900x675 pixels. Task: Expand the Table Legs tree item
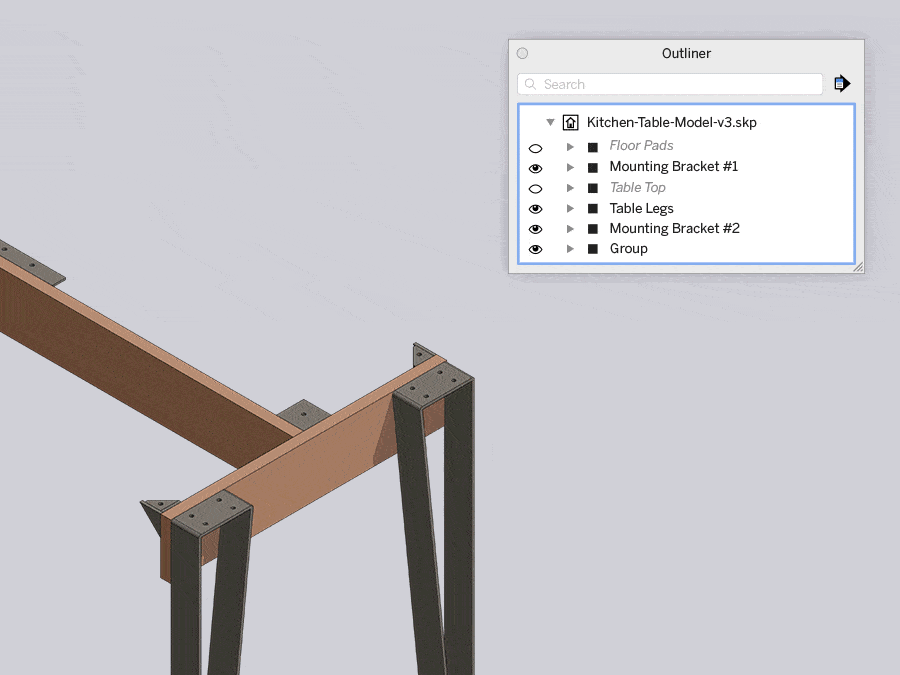(570, 208)
